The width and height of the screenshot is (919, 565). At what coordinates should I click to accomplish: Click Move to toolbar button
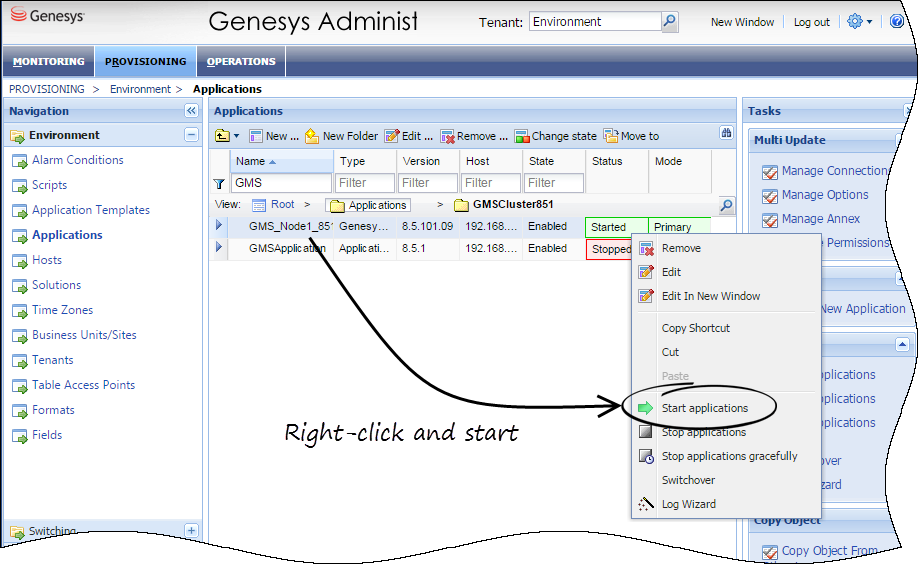[x=631, y=136]
